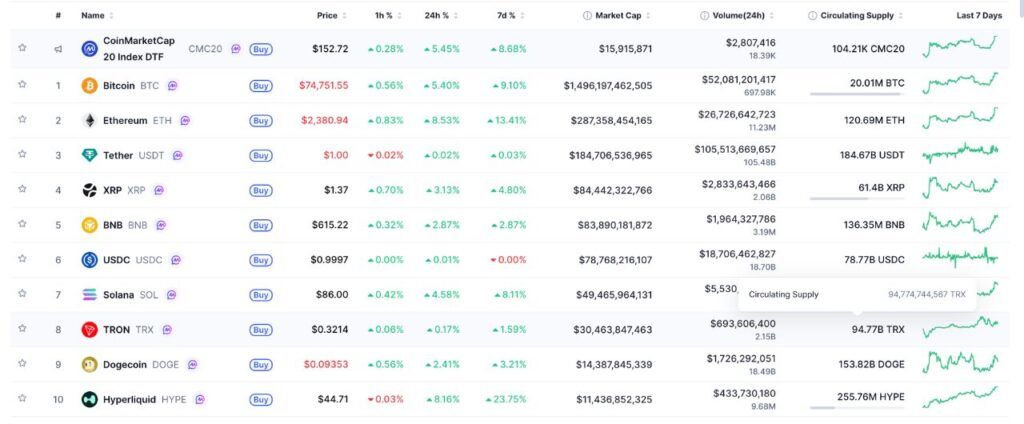Click the Circulating Supply info icon
The image size is (1024, 424).
click(x=812, y=16)
